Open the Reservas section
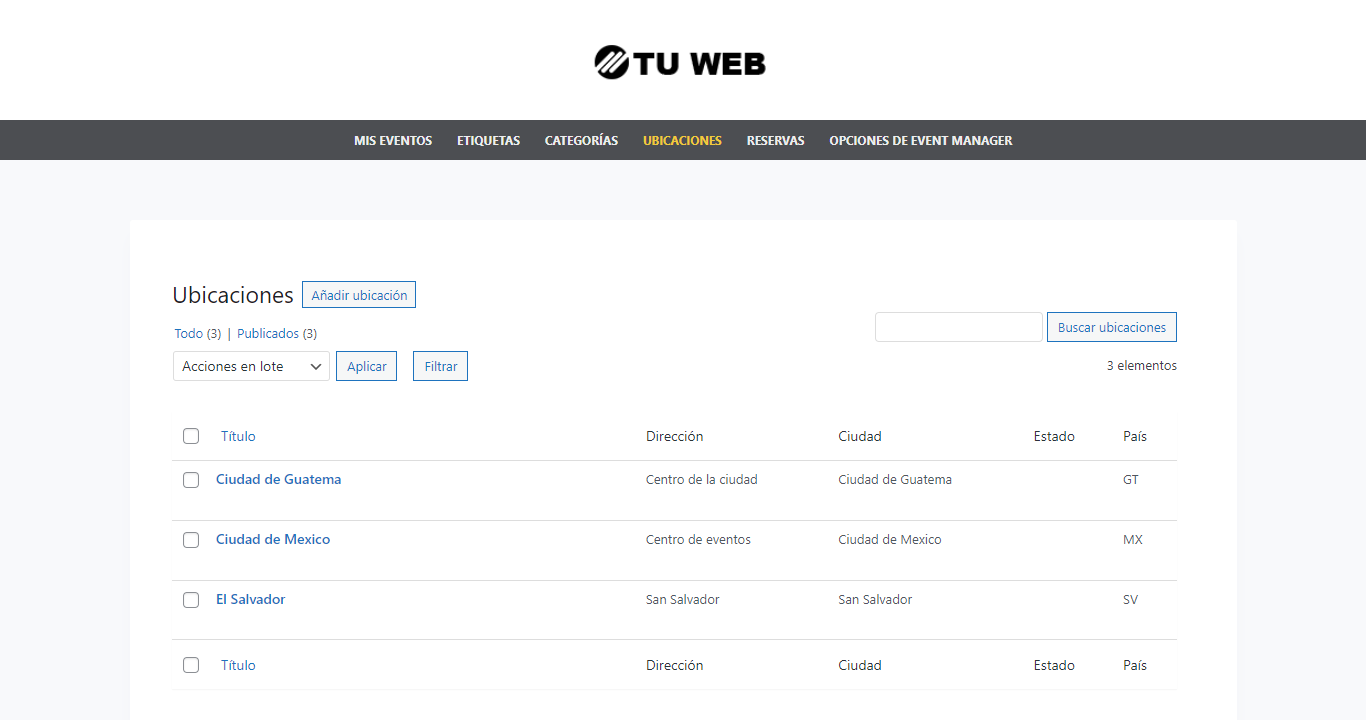 tap(775, 140)
